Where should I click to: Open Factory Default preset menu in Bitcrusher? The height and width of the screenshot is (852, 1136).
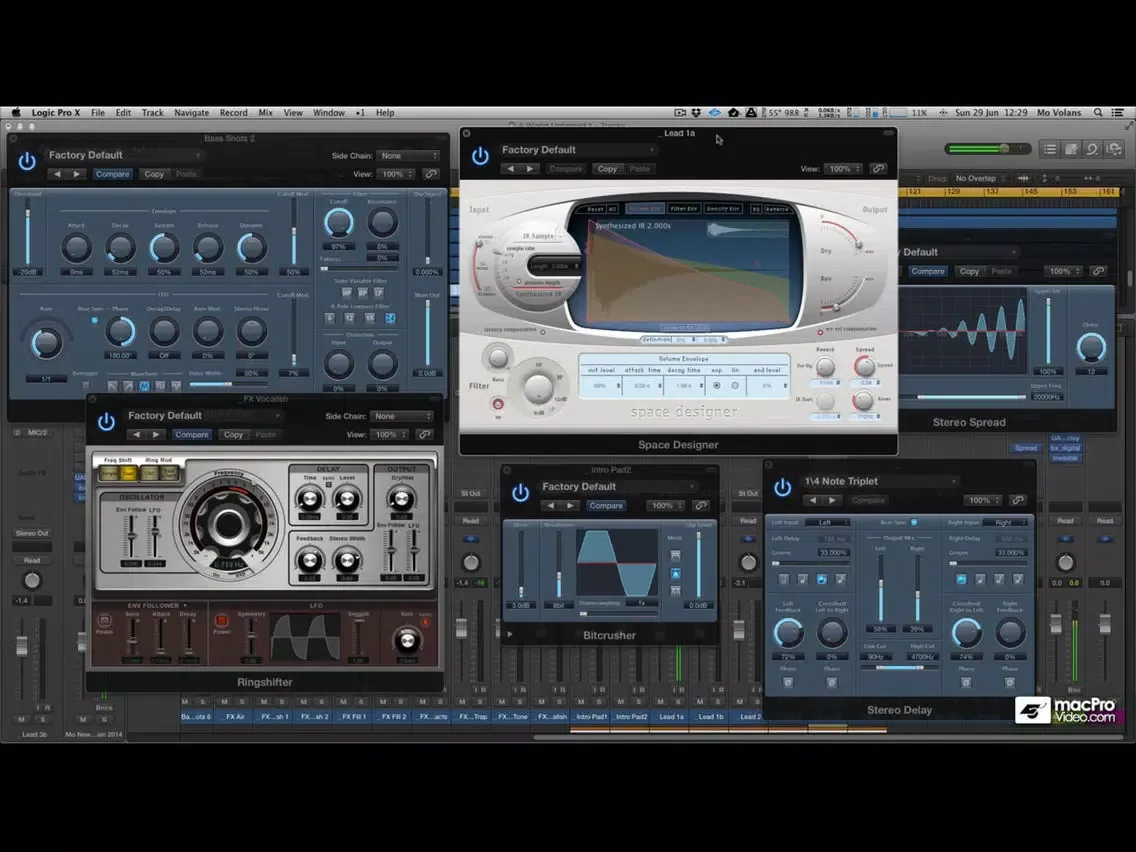pos(618,487)
